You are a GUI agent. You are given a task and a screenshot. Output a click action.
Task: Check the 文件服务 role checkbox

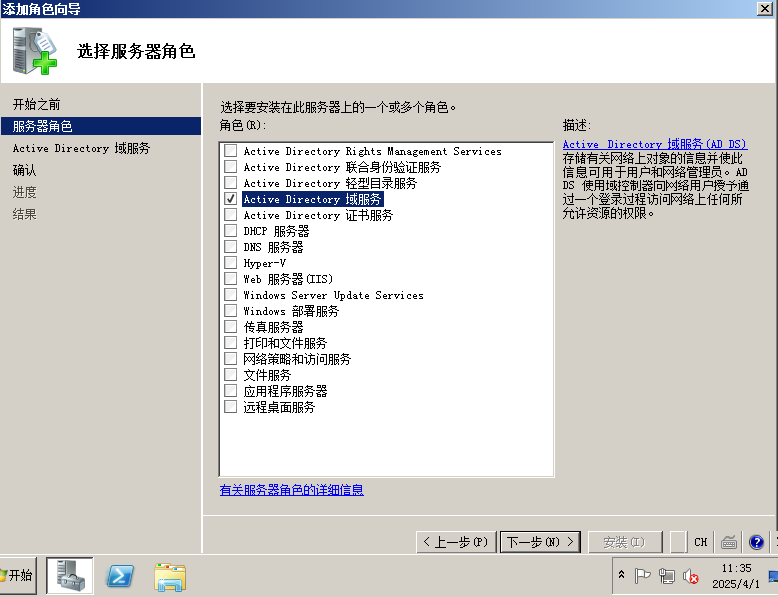[x=230, y=375]
